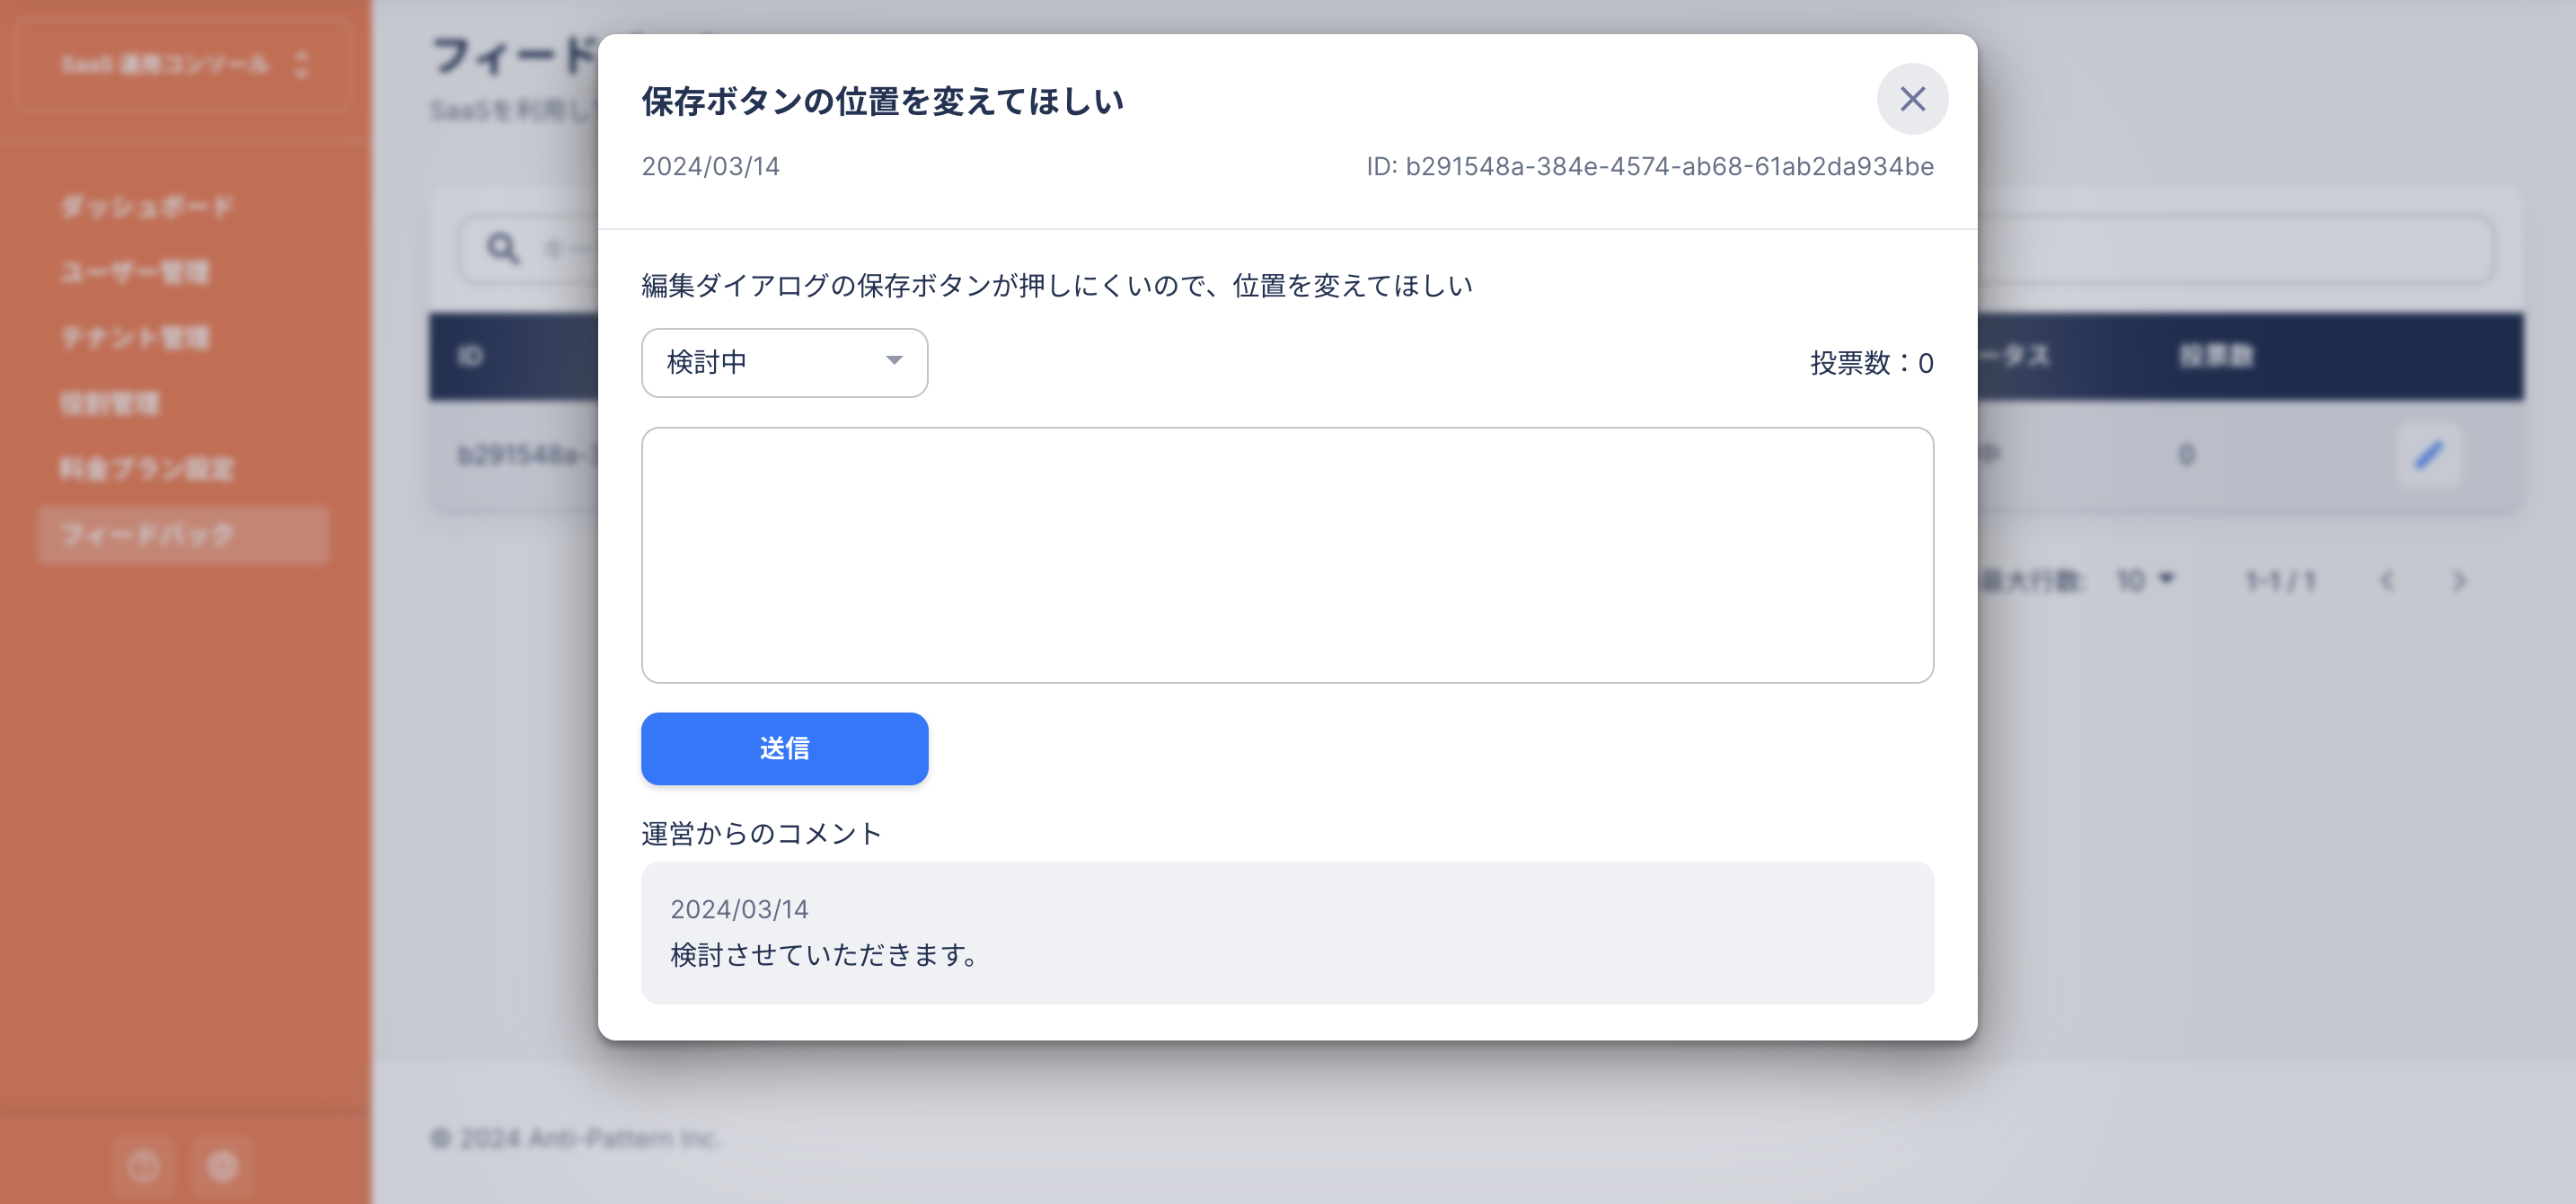
Task: Click the pencil edit icon in background table
Action: click(x=2429, y=455)
